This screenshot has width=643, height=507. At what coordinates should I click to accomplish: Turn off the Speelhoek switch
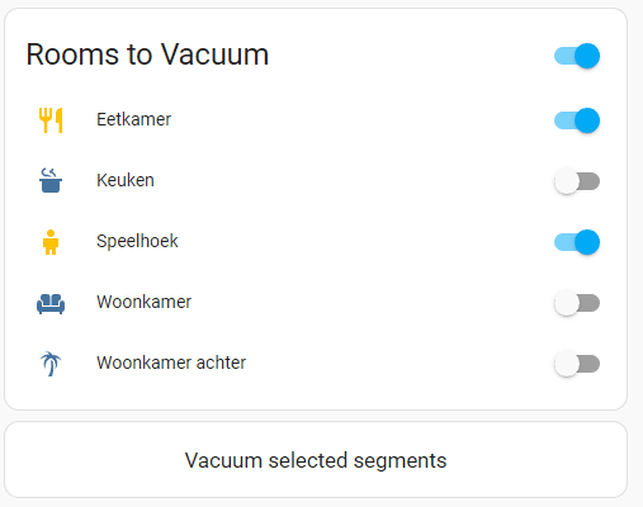577,242
